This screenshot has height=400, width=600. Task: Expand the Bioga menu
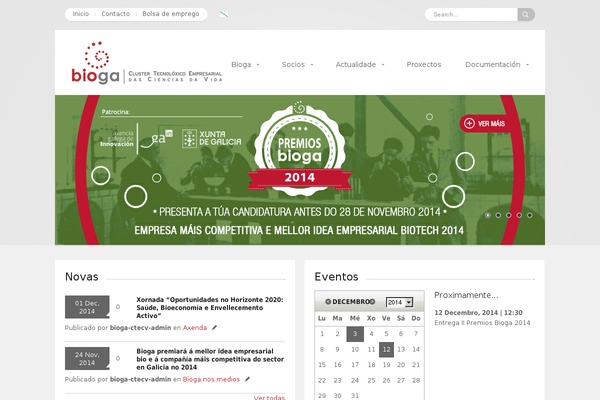[x=245, y=64]
